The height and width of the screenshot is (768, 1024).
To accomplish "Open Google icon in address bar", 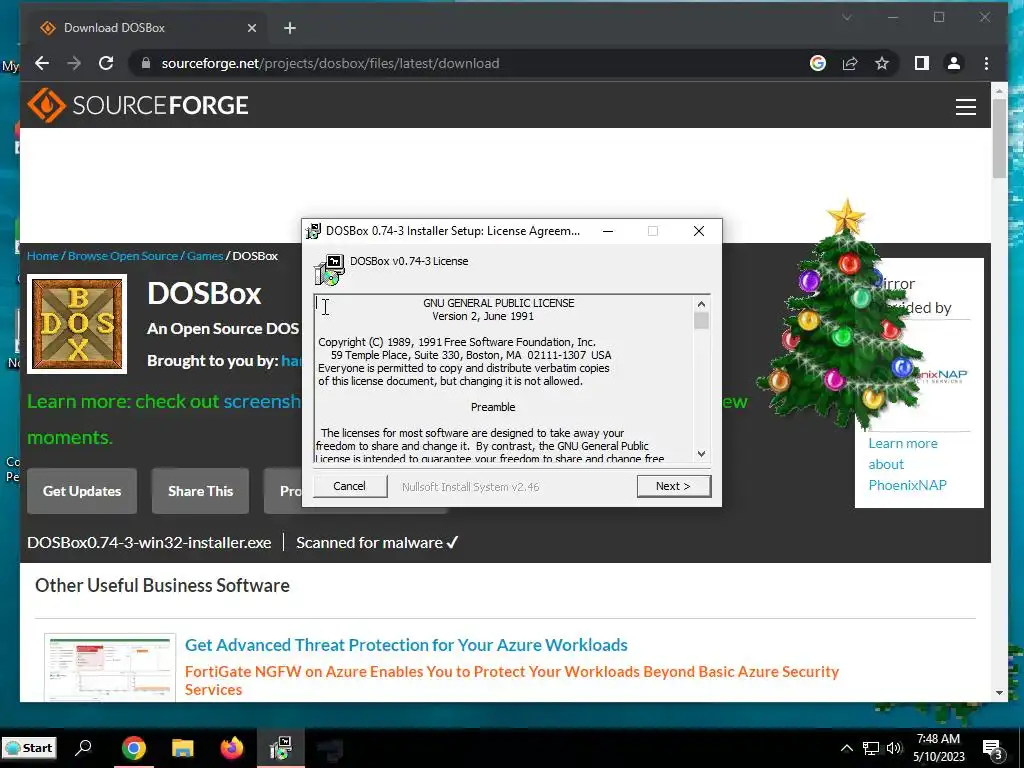I will (x=818, y=63).
